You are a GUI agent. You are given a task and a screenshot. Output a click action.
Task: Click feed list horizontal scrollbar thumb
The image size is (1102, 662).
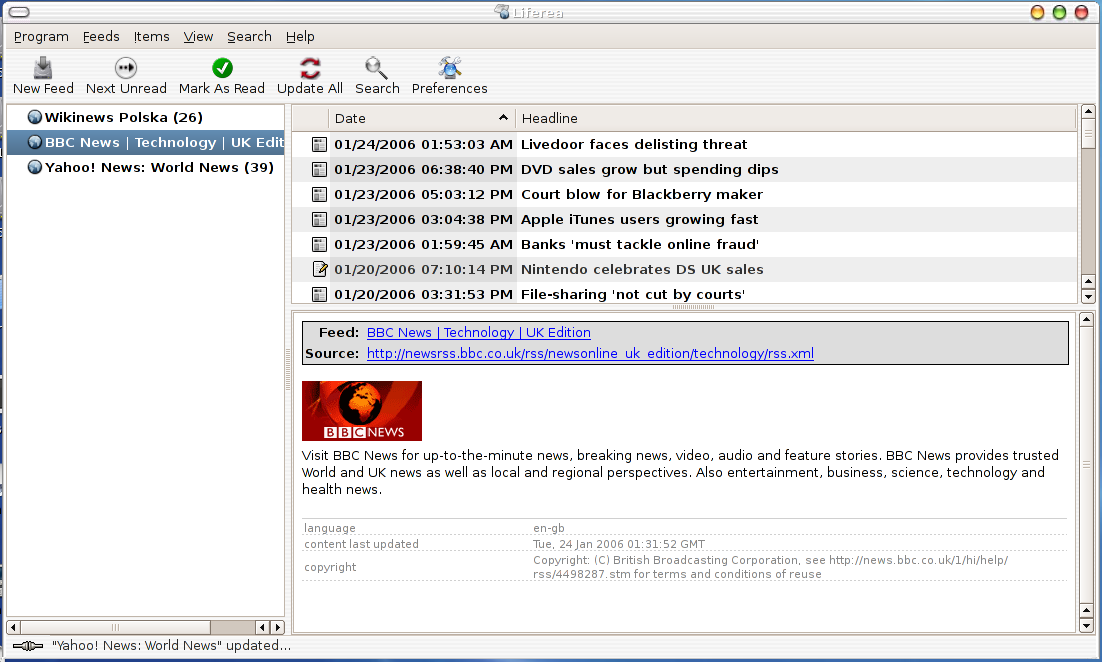(115, 627)
